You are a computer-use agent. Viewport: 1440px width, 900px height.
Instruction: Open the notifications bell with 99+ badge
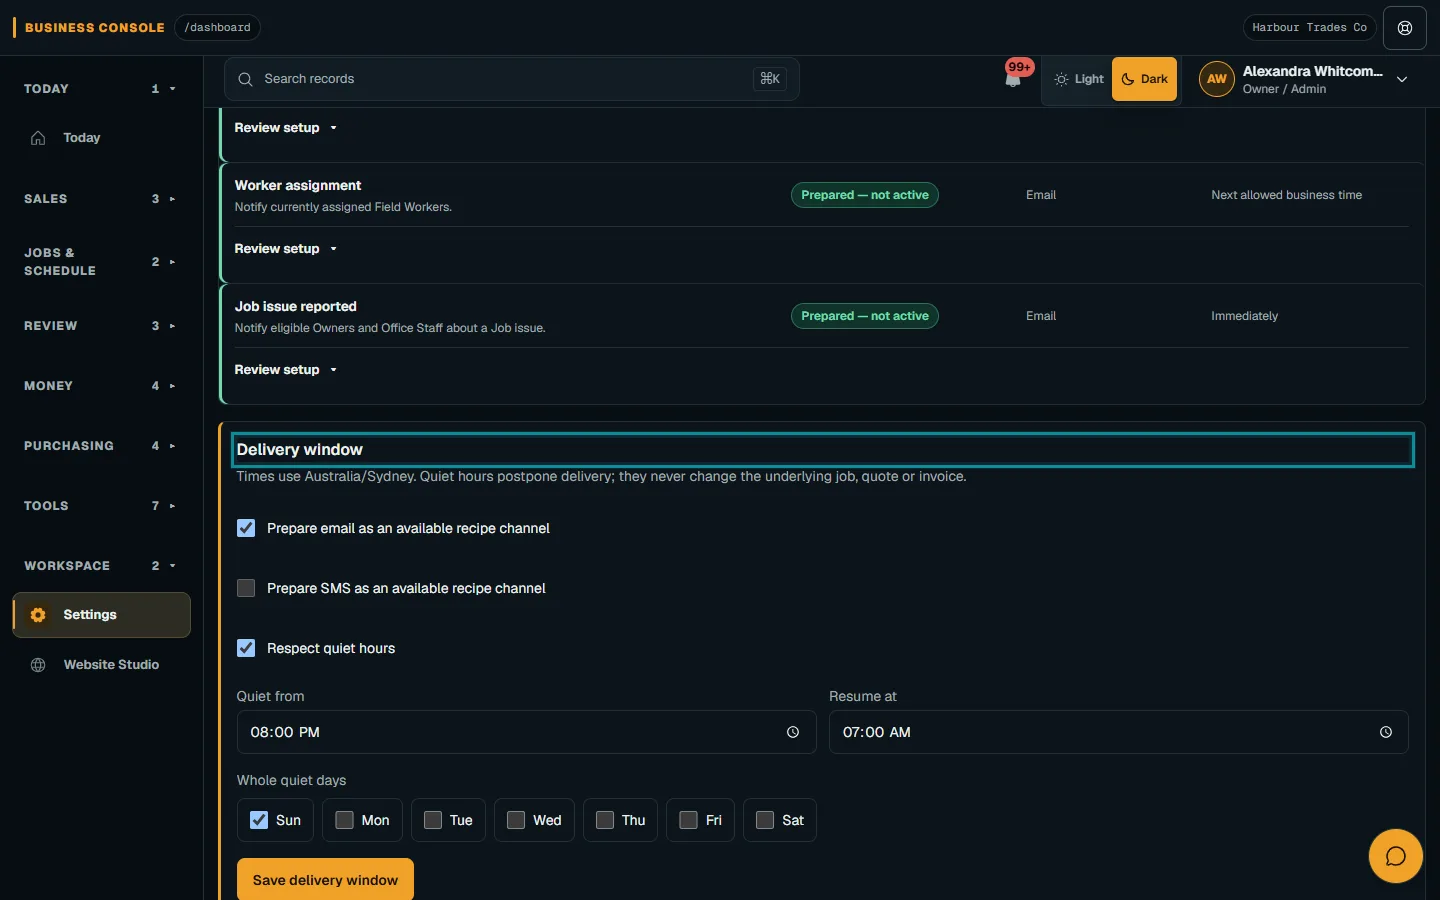tap(1014, 78)
